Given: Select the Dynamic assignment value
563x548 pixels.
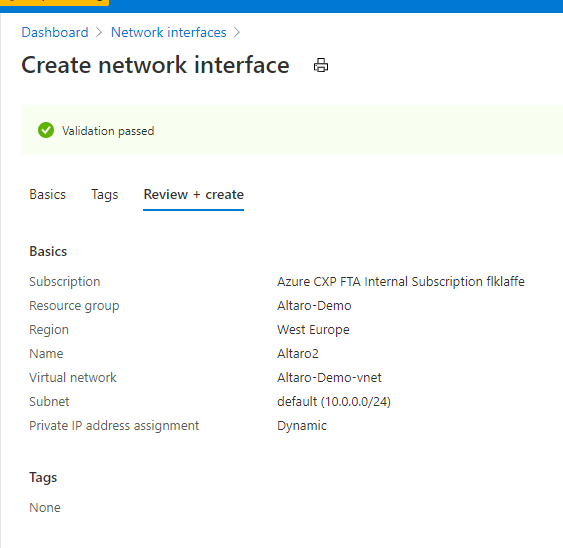Looking at the screenshot, I should [302, 426].
